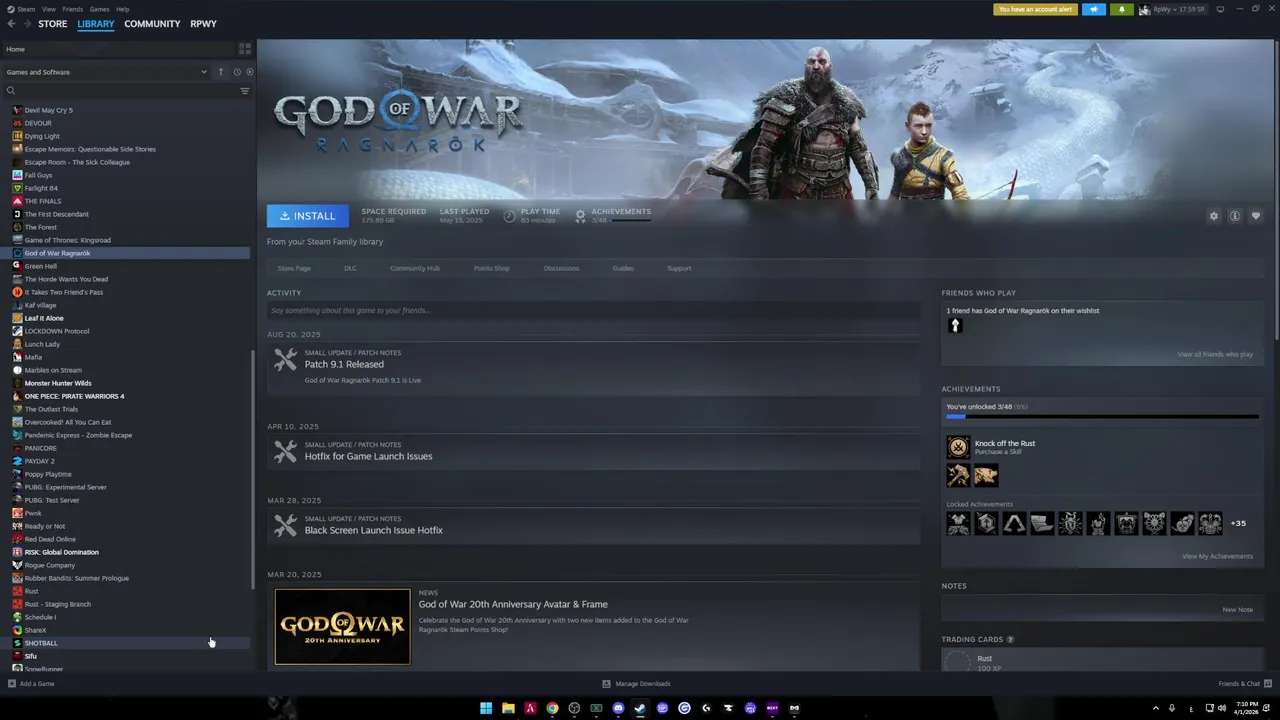Open Black Screen Launch Issue Hotfix
Image resolution: width=1280 pixels, height=720 pixels.
tap(373, 530)
